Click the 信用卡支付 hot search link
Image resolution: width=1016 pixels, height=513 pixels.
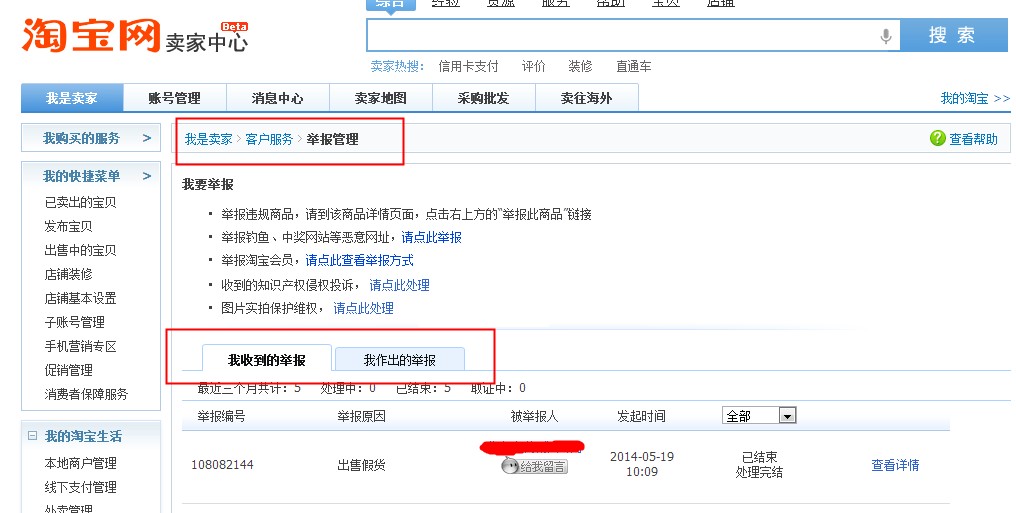[468, 66]
